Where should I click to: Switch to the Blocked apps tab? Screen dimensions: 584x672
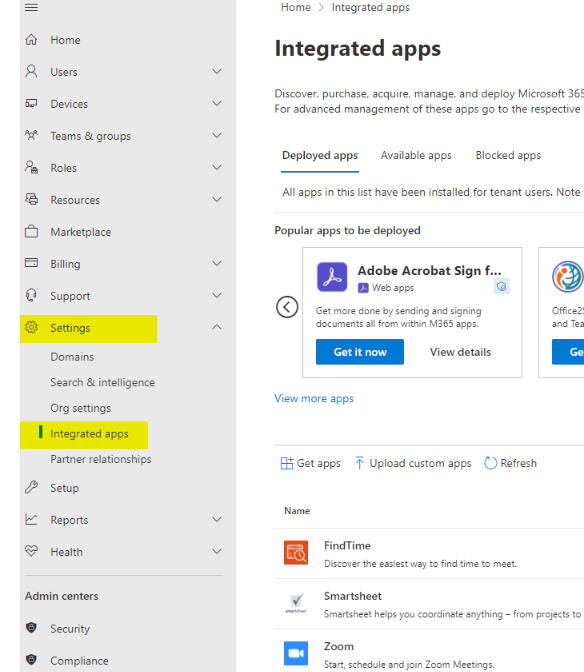(508, 156)
